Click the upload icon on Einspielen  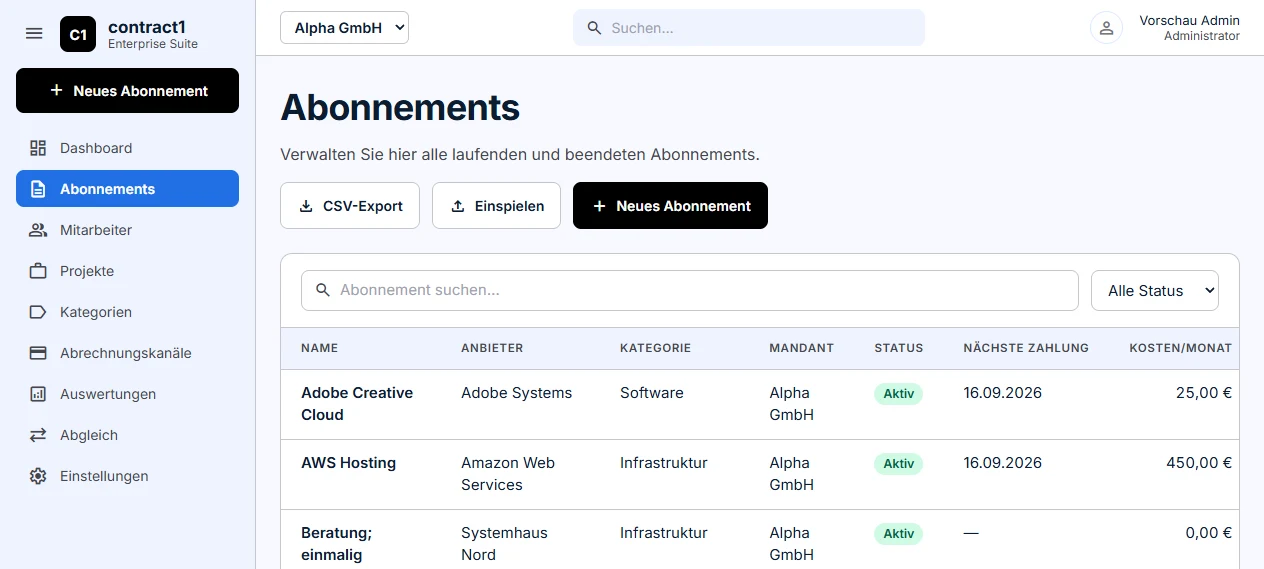click(x=458, y=206)
